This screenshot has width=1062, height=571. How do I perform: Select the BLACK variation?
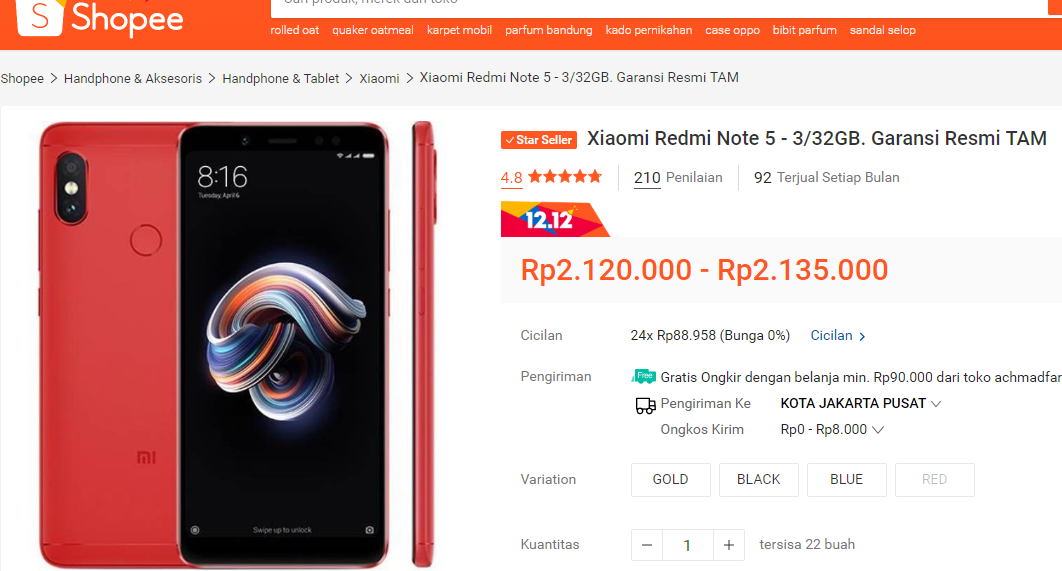[759, 480]
